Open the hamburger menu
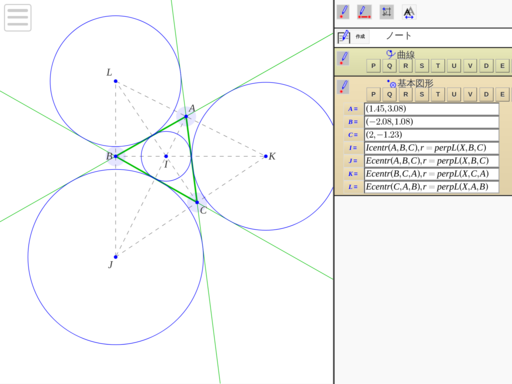 [x=18, y=18]
